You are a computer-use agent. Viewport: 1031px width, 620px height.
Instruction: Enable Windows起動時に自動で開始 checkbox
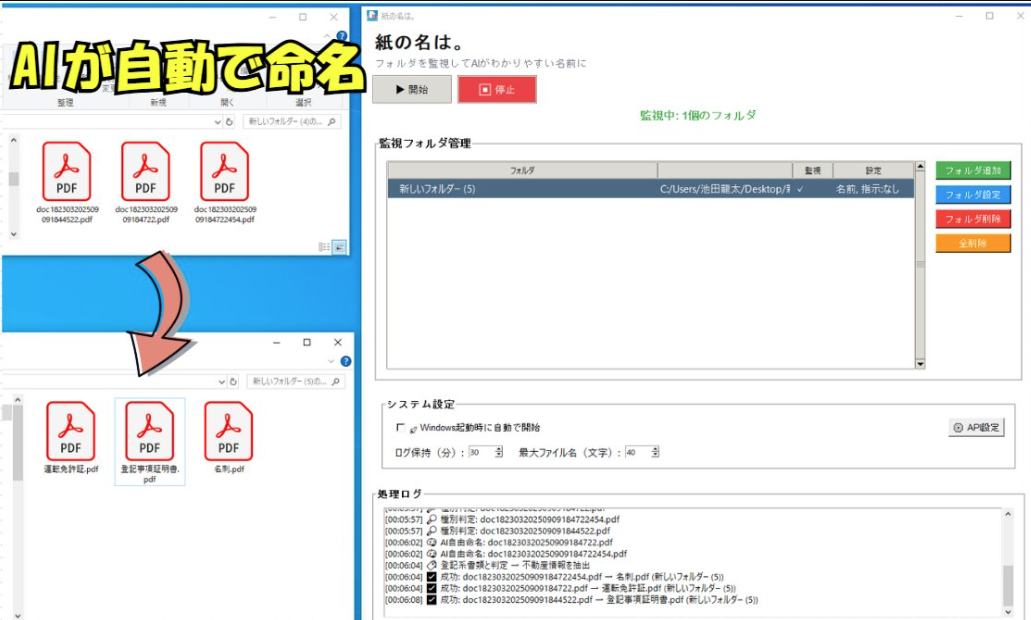tap(401, 428)
